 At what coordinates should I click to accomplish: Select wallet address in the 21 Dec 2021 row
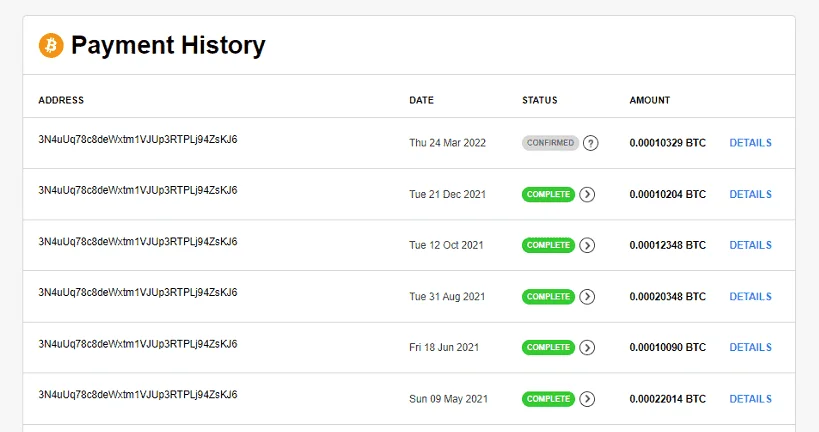tap(138, 190)
